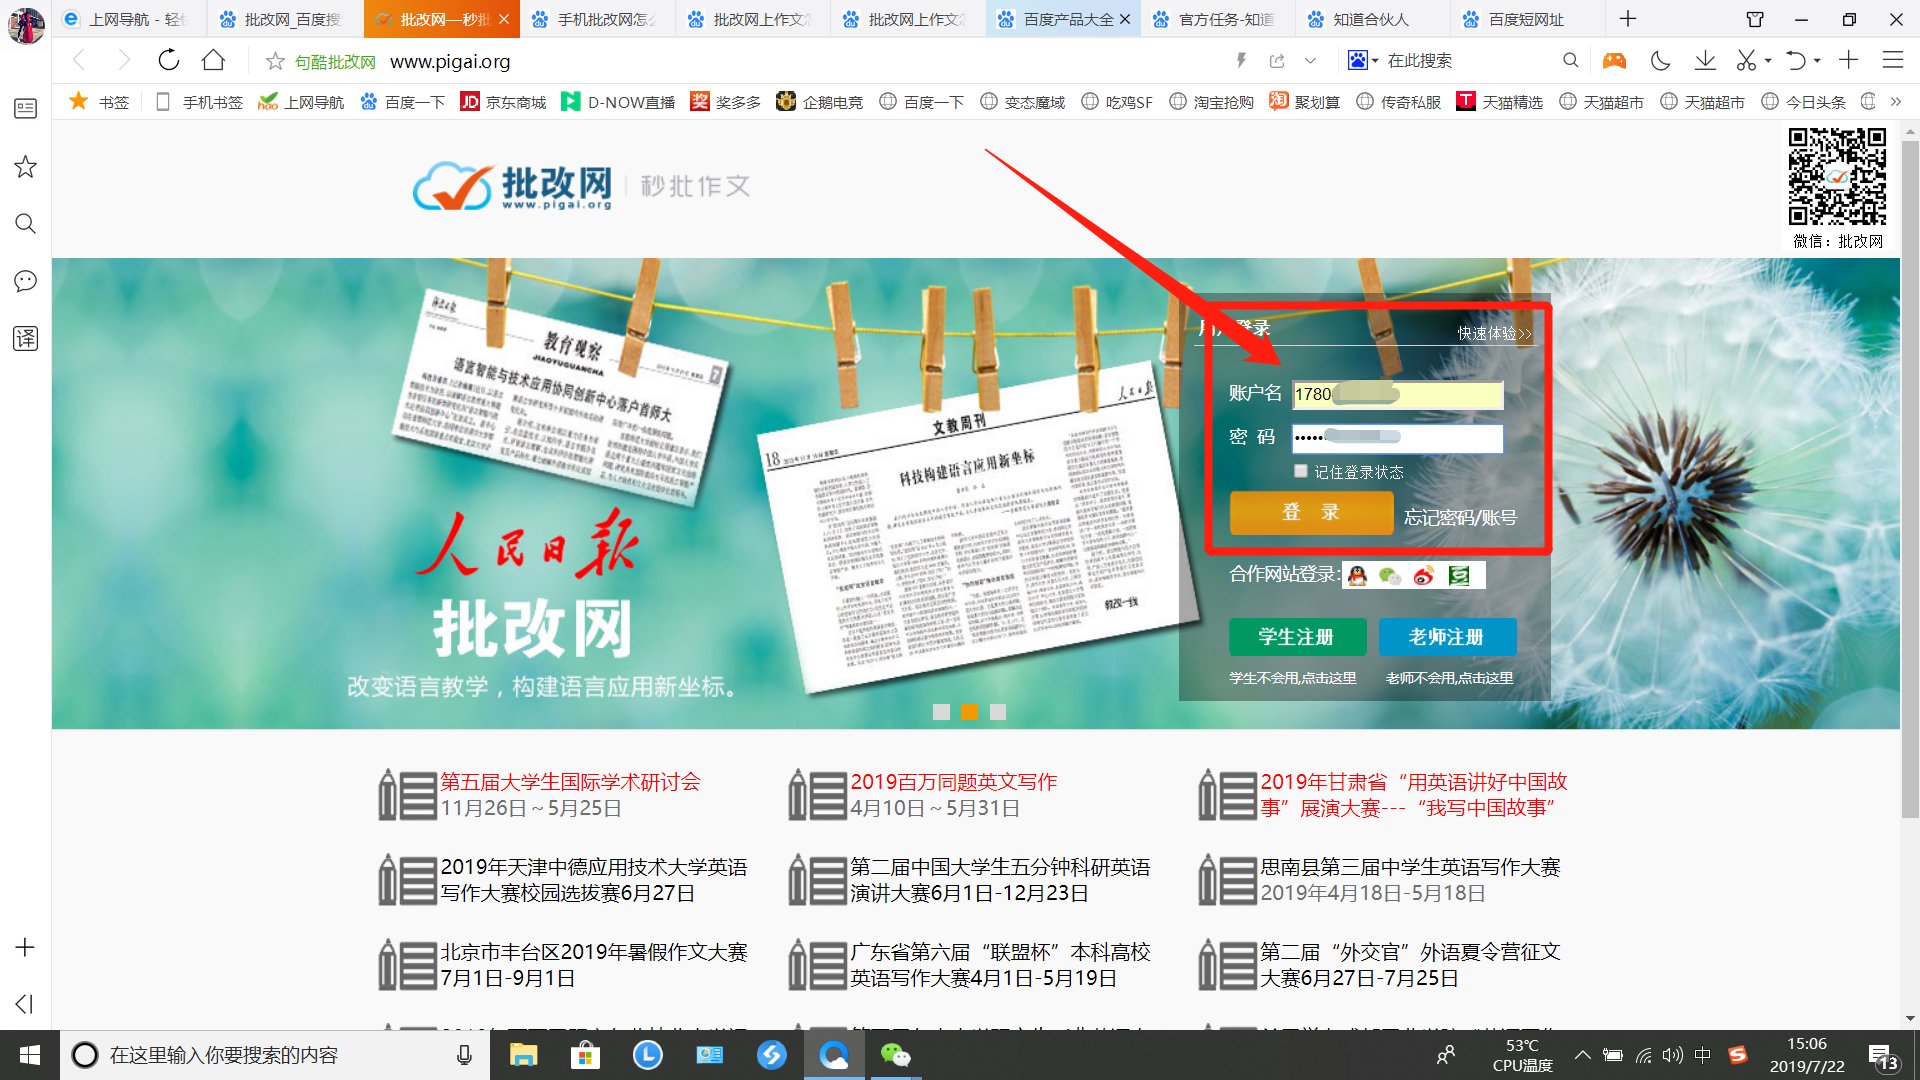1920x1080 pixels.
Task: Open sidebar chat bubble icon
Action: (25, 281)
